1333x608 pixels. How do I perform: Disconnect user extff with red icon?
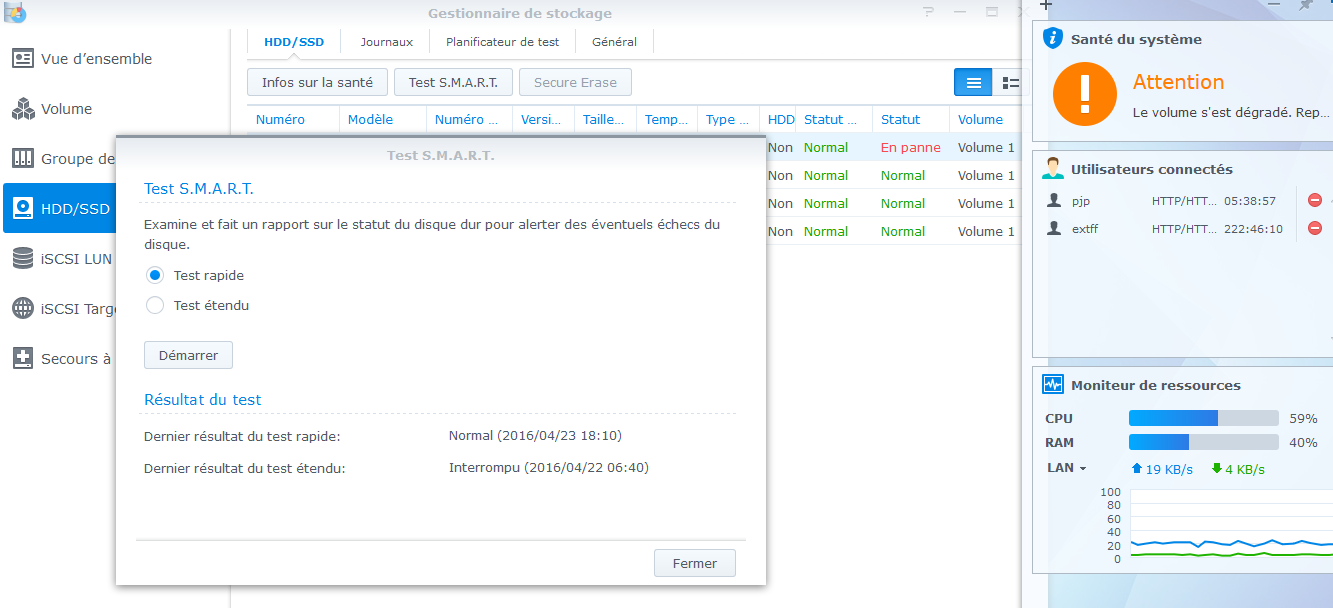click(x=1315, y=228)
